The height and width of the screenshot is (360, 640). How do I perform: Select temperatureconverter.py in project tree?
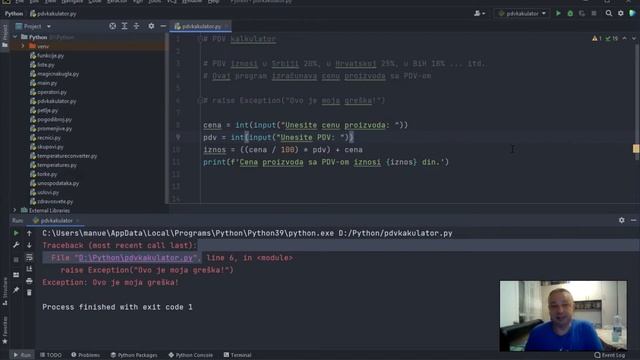pyautogui.click(x=64, y=156)
